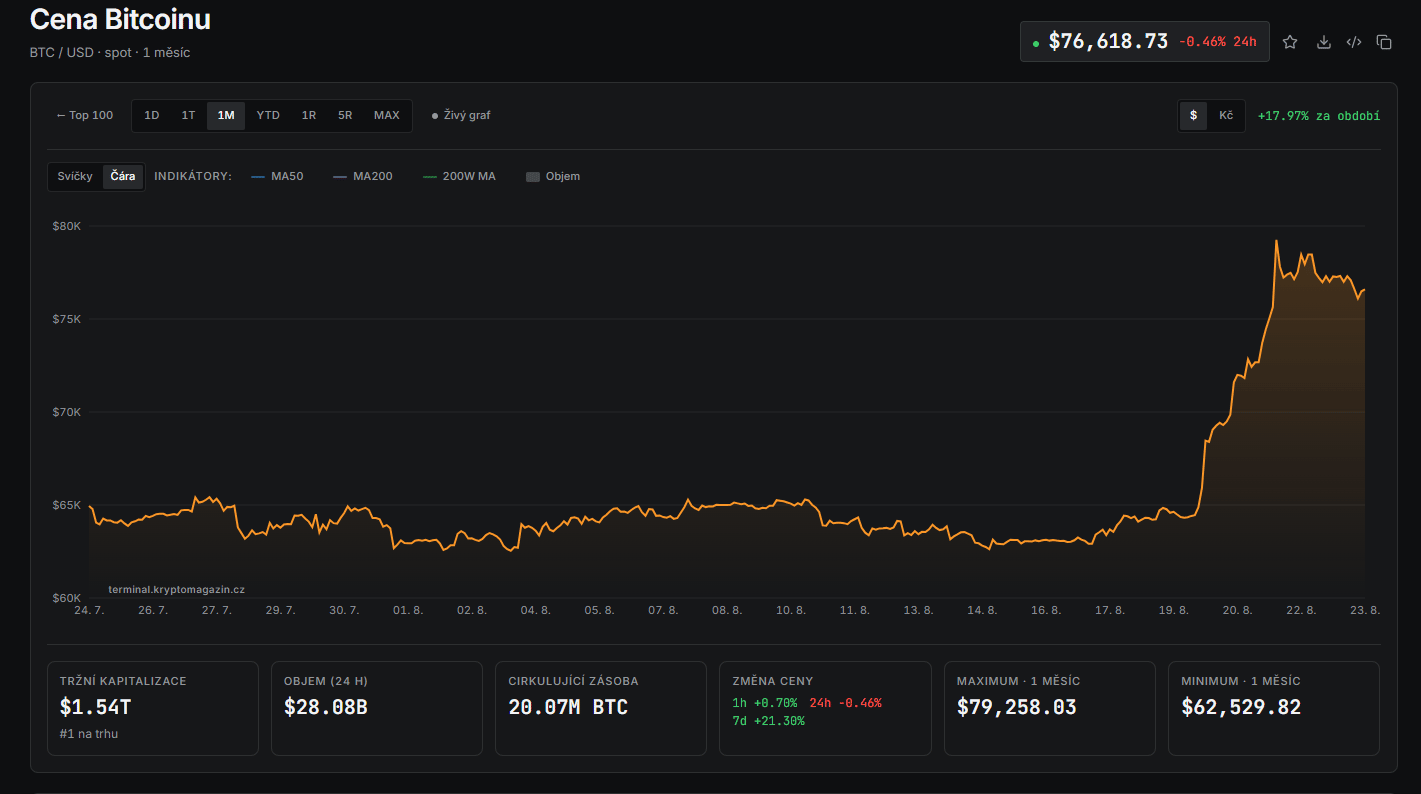Click the $76,618.73 current price badge
Viewport: 1421px width, 794px height.
tap(1145, 42)
